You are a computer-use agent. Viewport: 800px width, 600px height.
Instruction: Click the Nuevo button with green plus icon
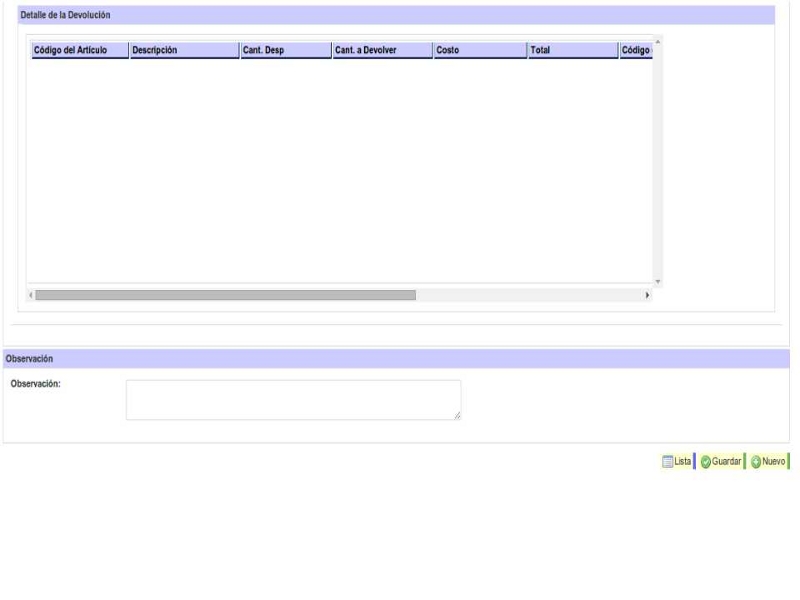pyautogui.click(x=768, y=461)
